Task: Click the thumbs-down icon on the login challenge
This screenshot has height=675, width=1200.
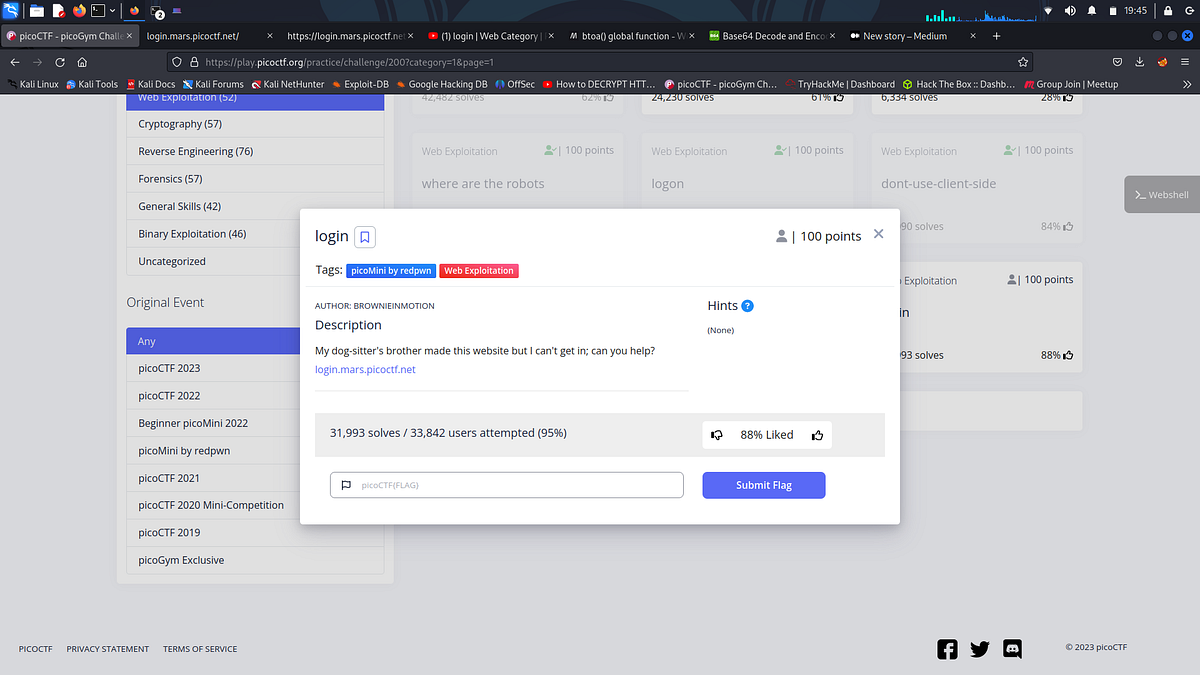Action: [717, 434]
